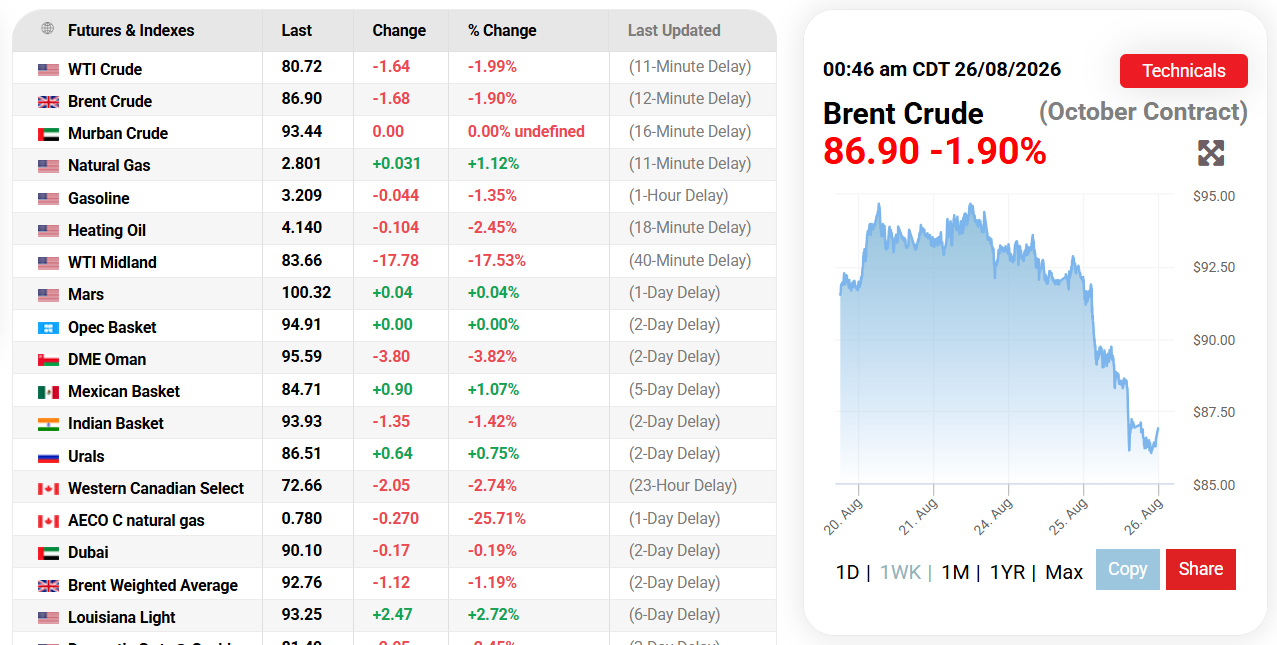Image resolution: width=1277 pixels, height=645 pixels.
Task: Select the Max chart range
Action: (x=1064, y=572)
